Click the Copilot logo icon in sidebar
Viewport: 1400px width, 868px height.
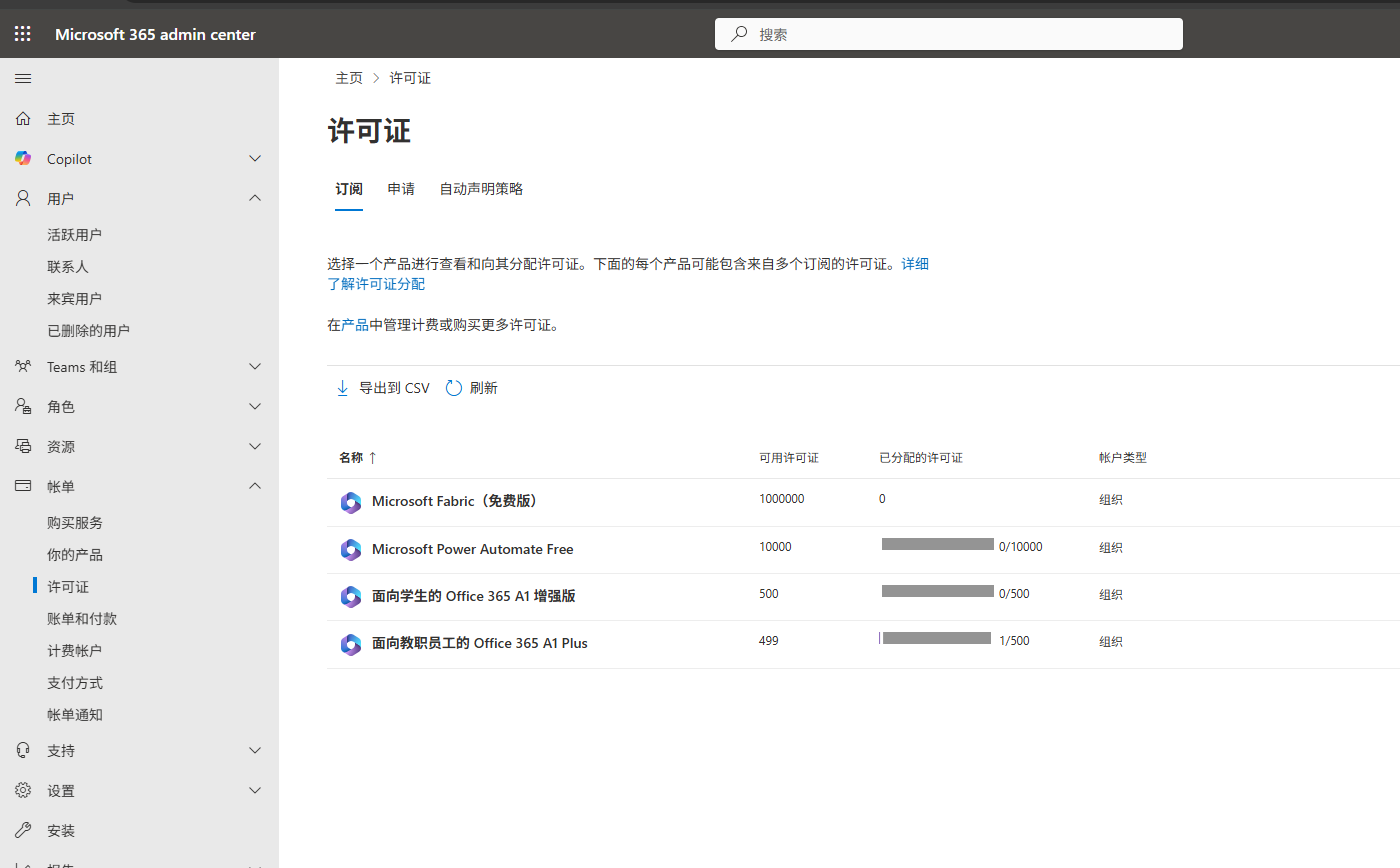pyautogui.click(x=23, y=159)
